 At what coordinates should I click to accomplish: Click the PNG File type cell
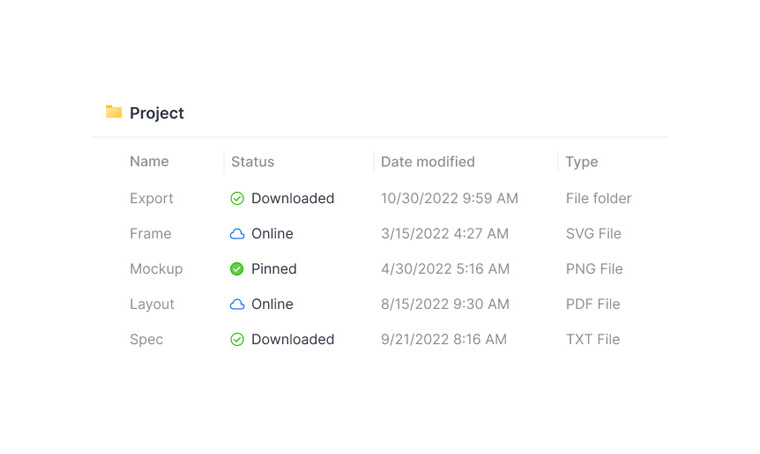(x=594, y=269)
